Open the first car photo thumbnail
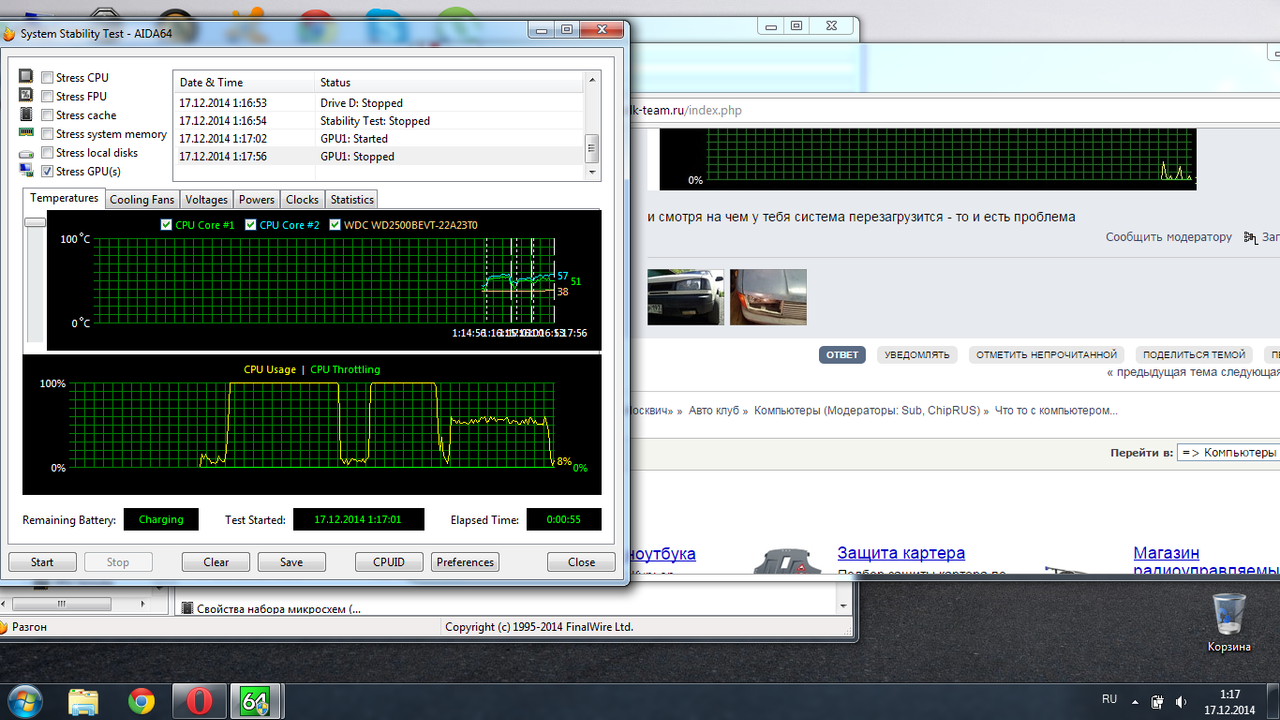1280x720 pixels. pos(685,297)
